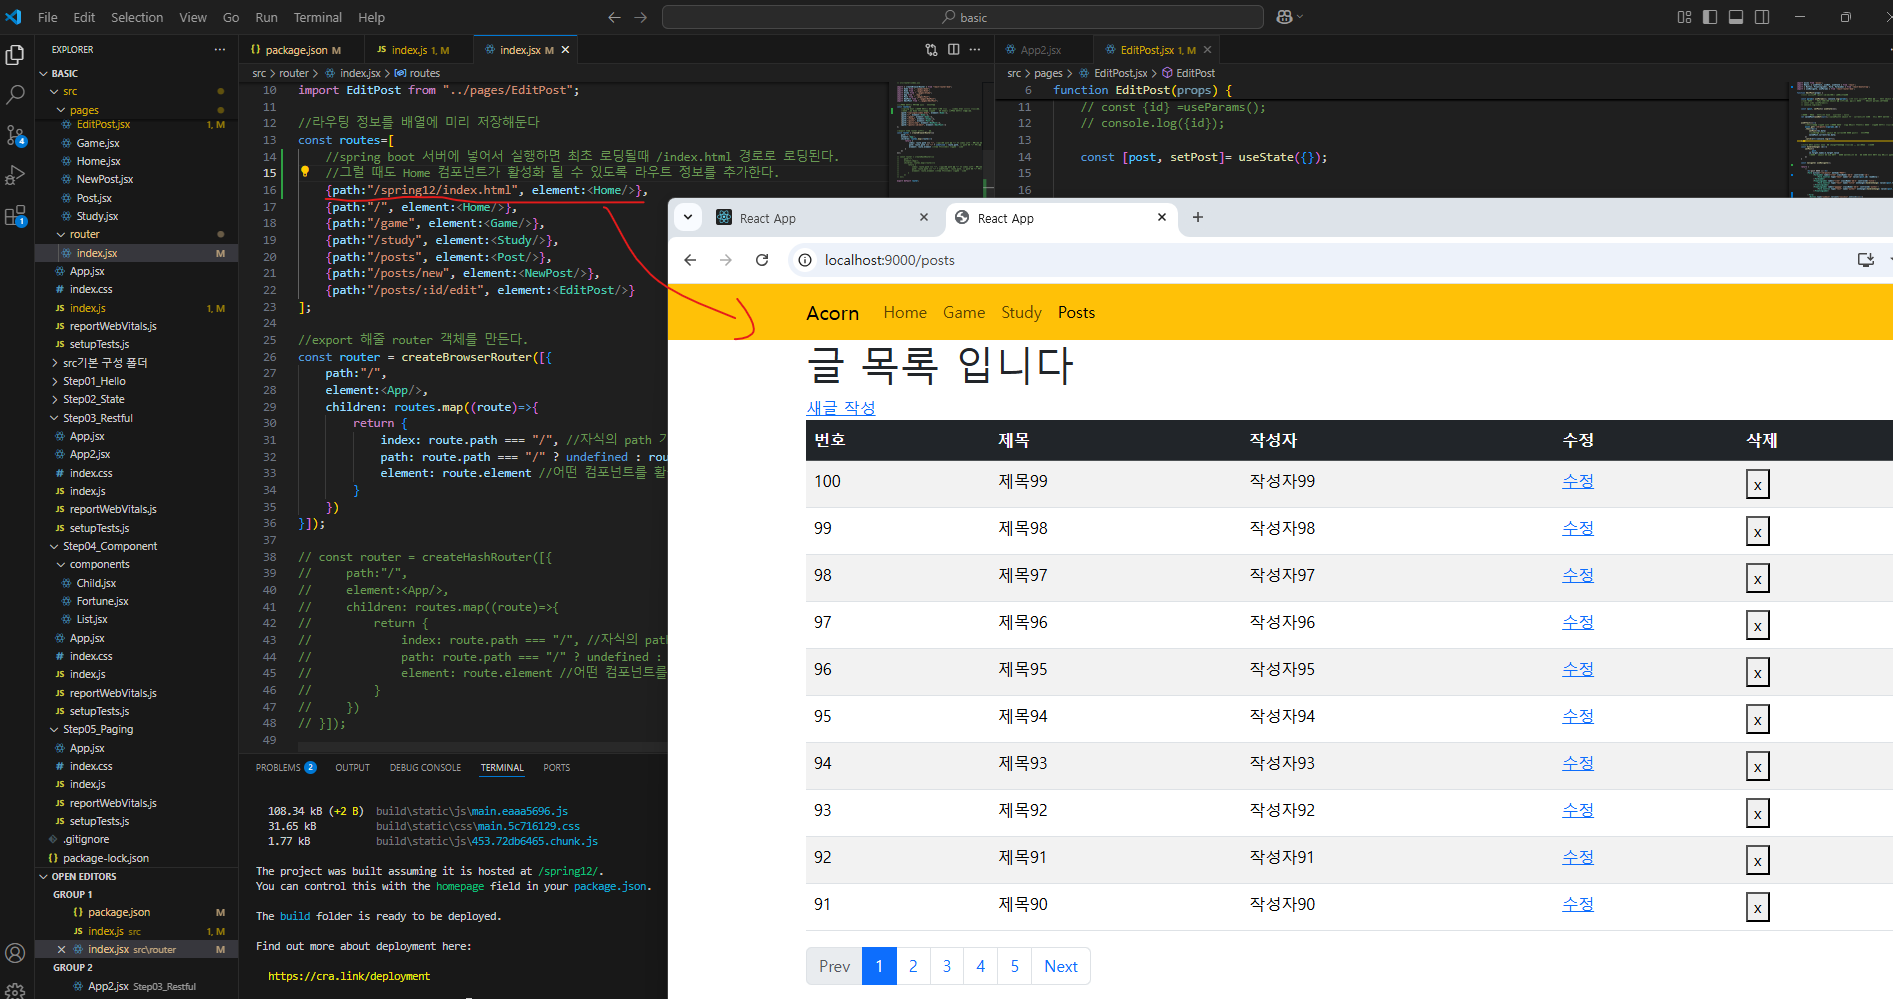Click 수정 link for post 100
Screen dimensions: 1893x999
click(x=1578, y=481)
